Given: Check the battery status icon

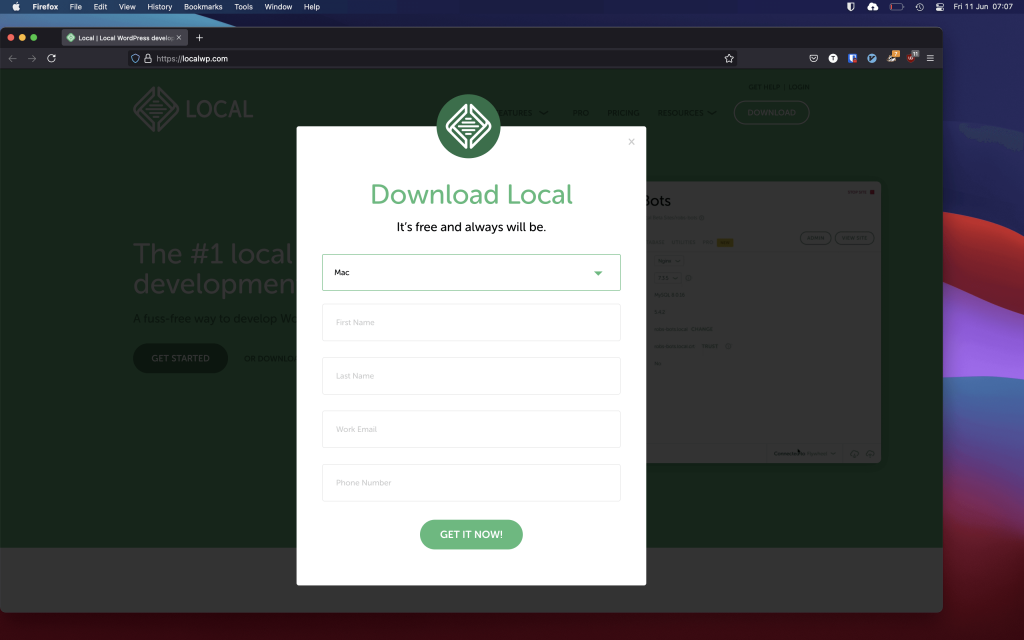Looking at the screenshot, I should pyautogui.click(x=897, y=7).
